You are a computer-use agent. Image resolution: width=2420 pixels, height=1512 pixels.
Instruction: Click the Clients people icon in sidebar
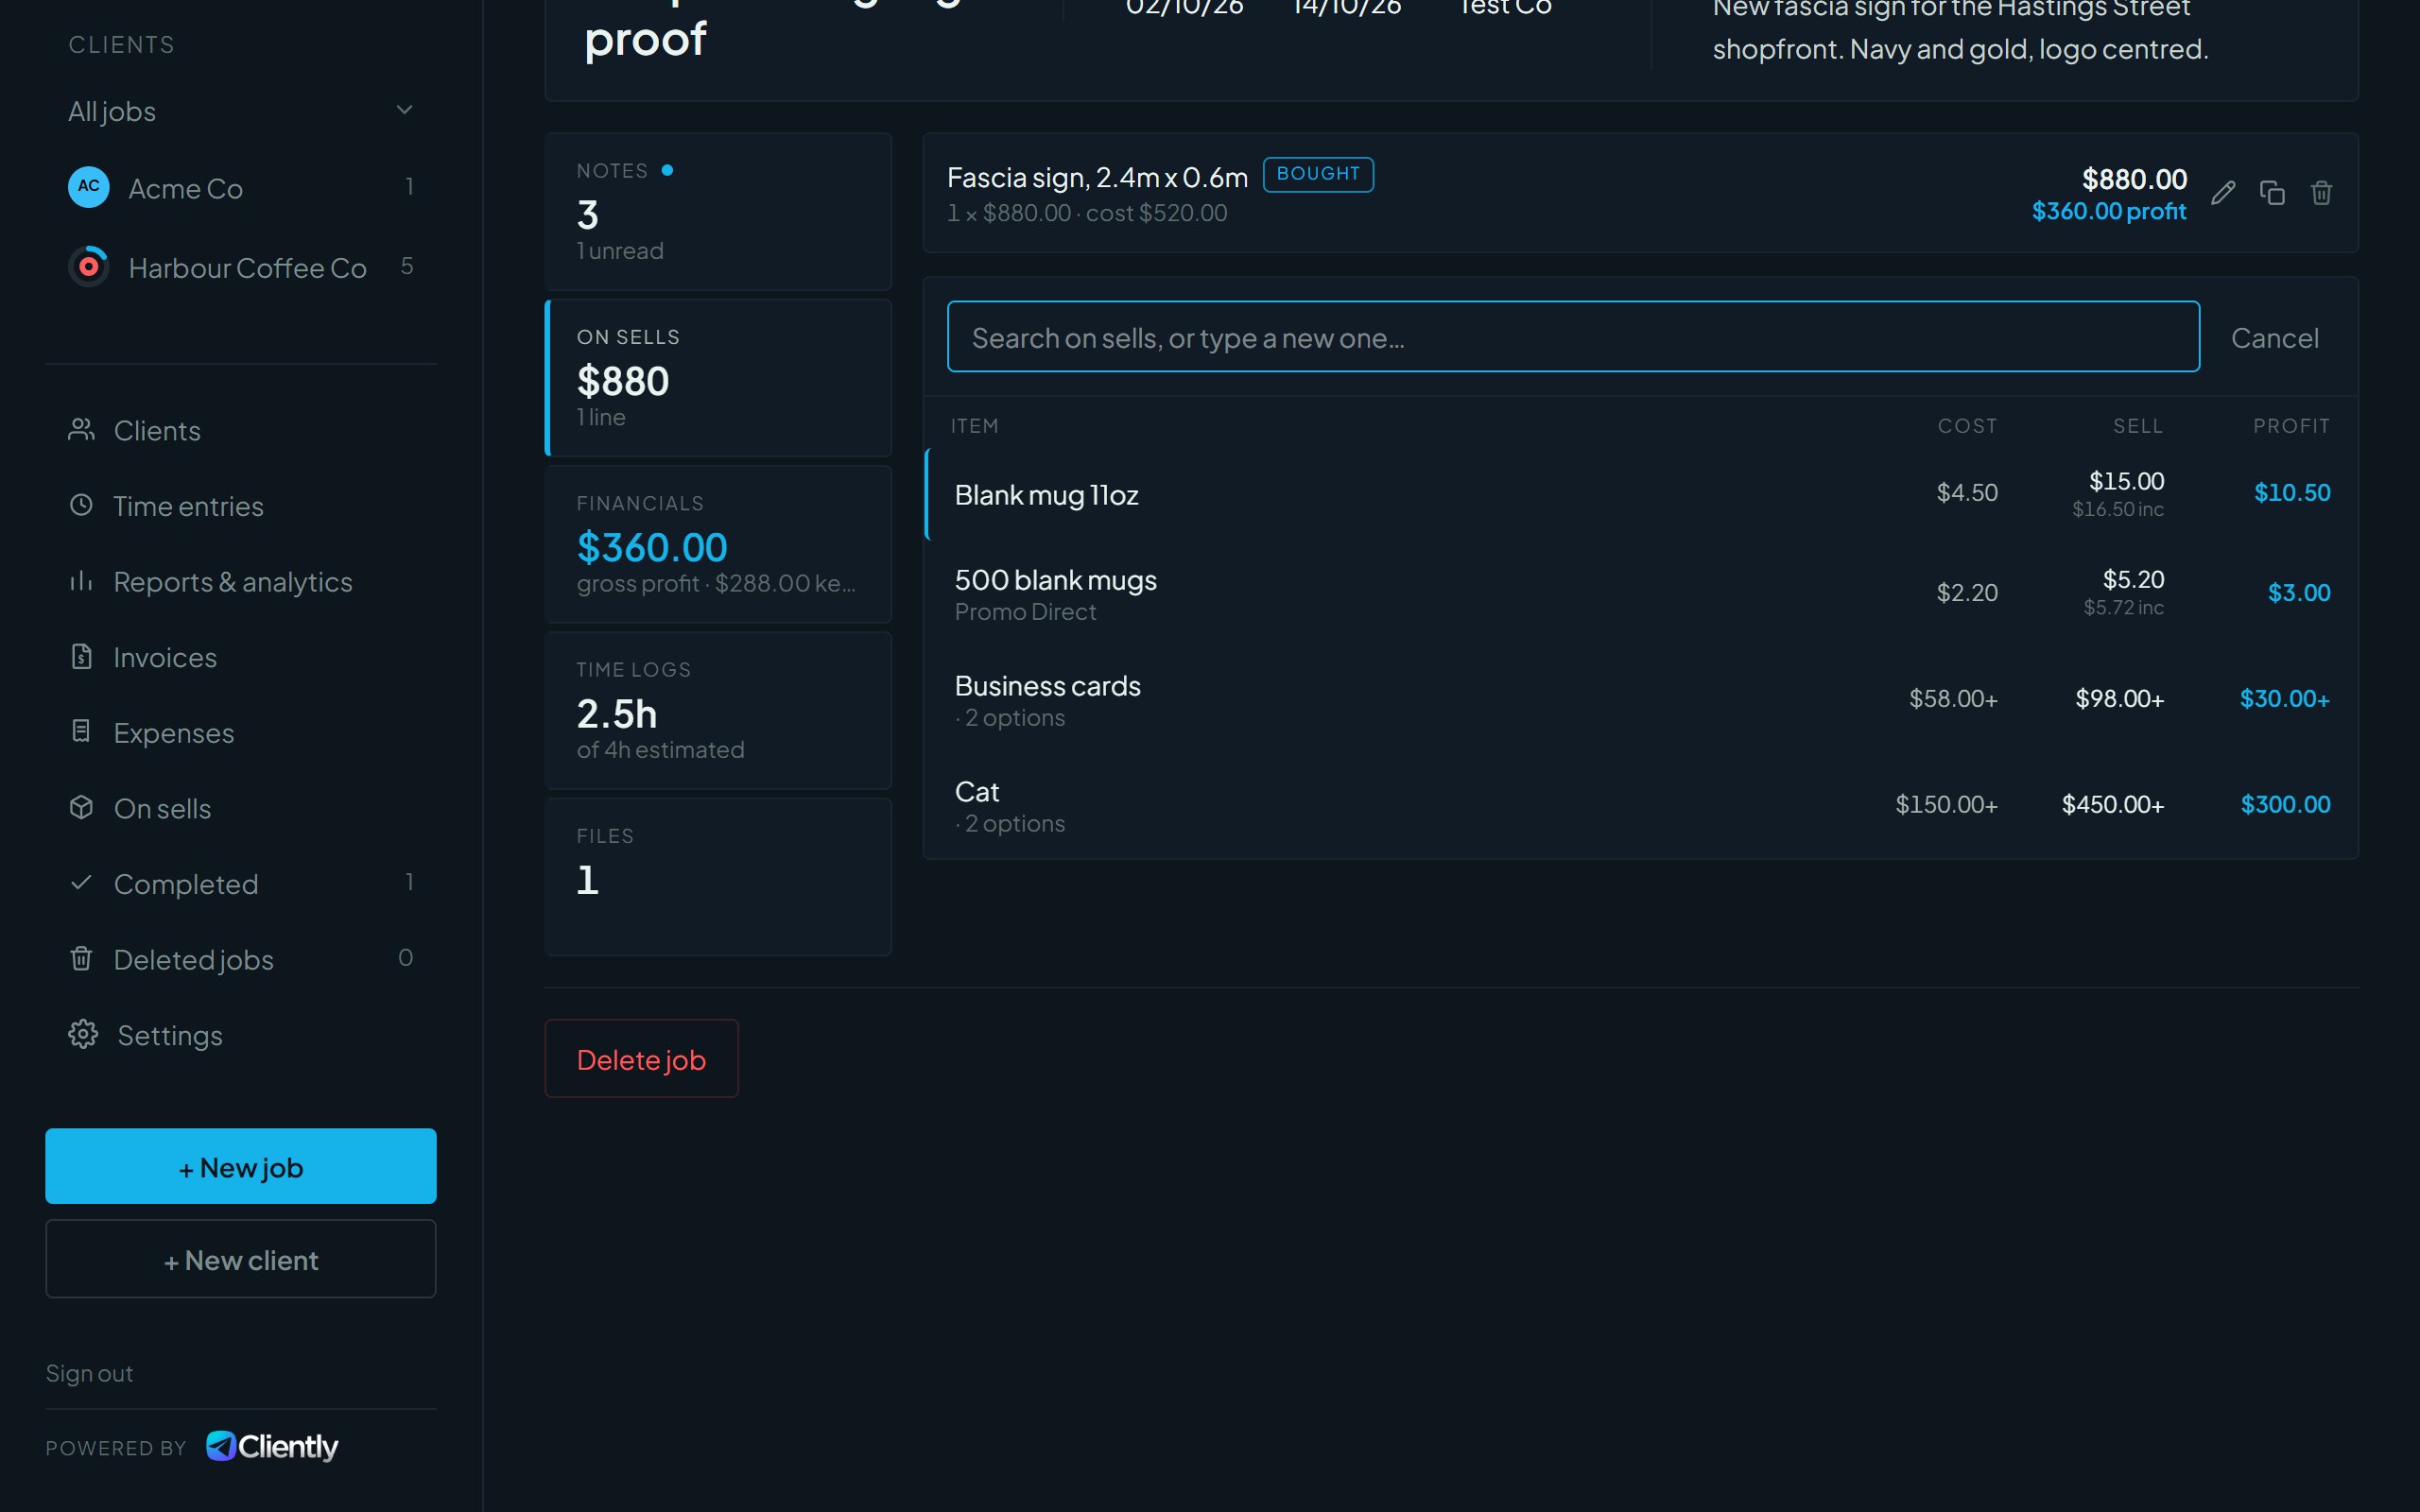pos(81,430)
